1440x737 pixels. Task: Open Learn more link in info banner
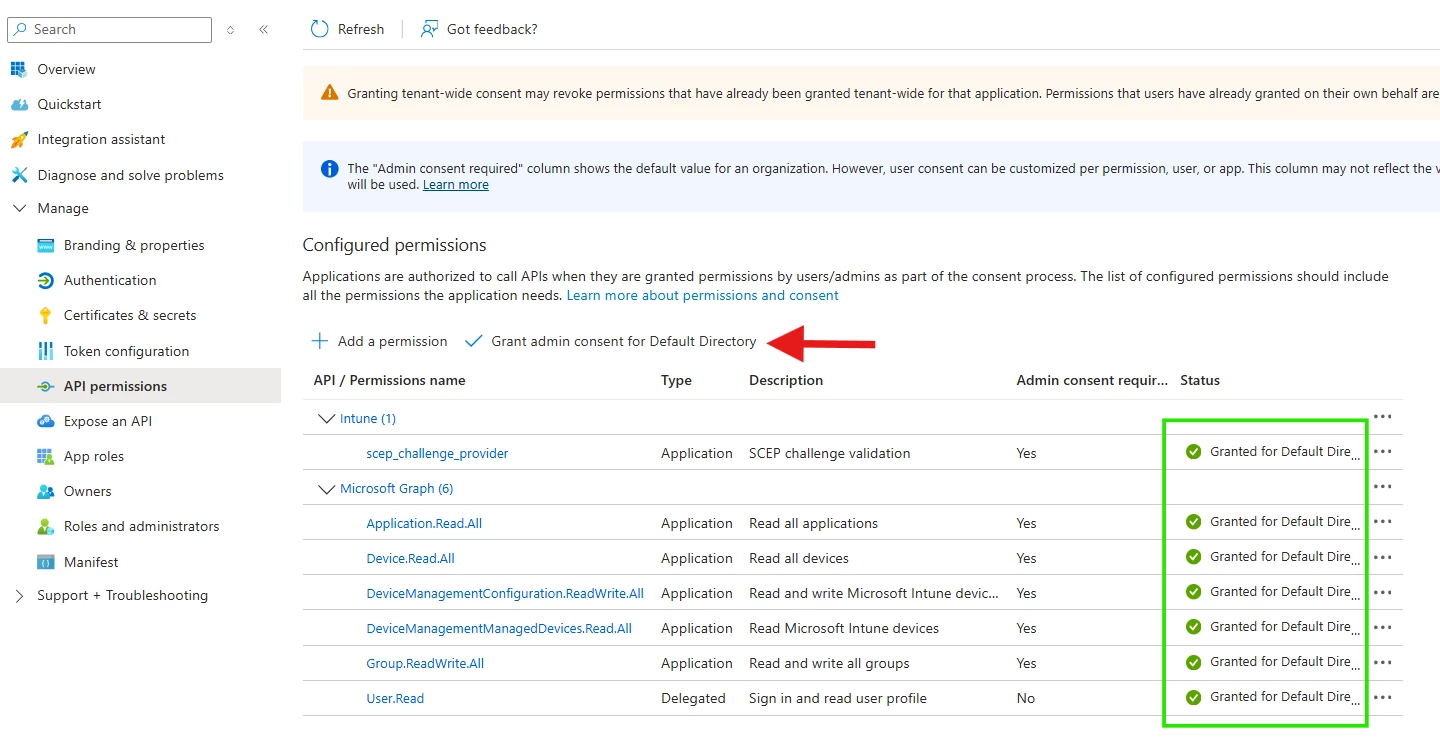pyautogui.click(x=456, y=185)
